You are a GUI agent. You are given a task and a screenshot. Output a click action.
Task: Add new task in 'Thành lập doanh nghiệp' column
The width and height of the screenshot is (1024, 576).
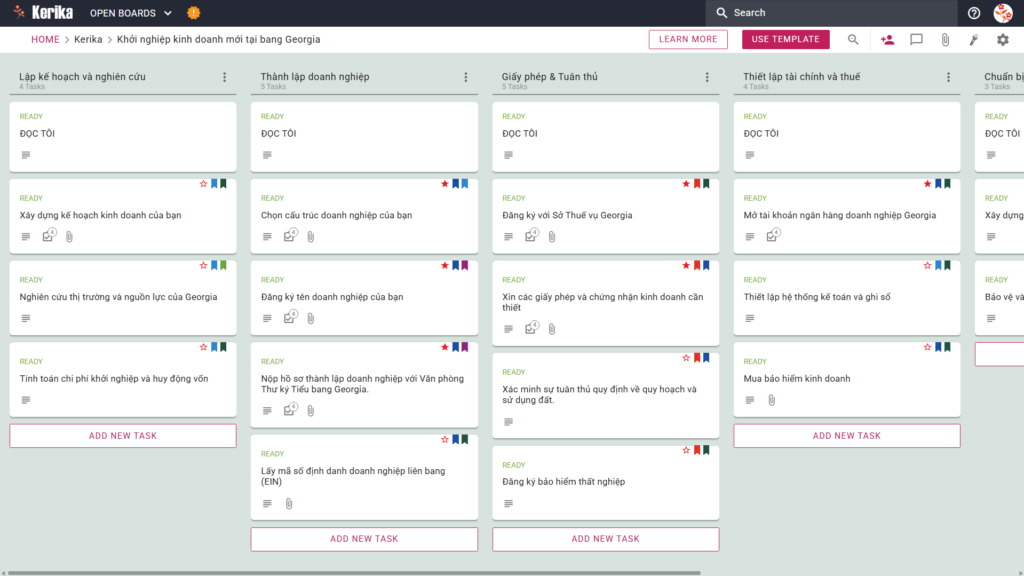point(364,539)
